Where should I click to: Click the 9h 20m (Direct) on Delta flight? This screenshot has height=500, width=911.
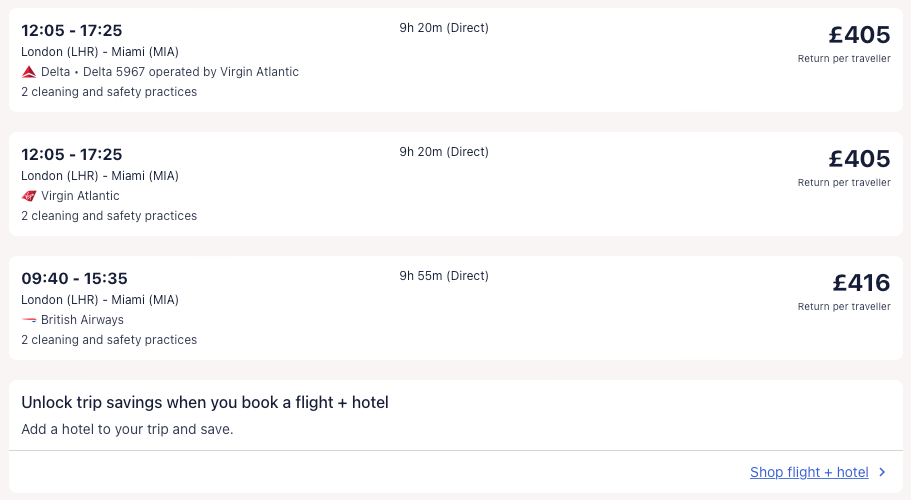click(444, 28)
